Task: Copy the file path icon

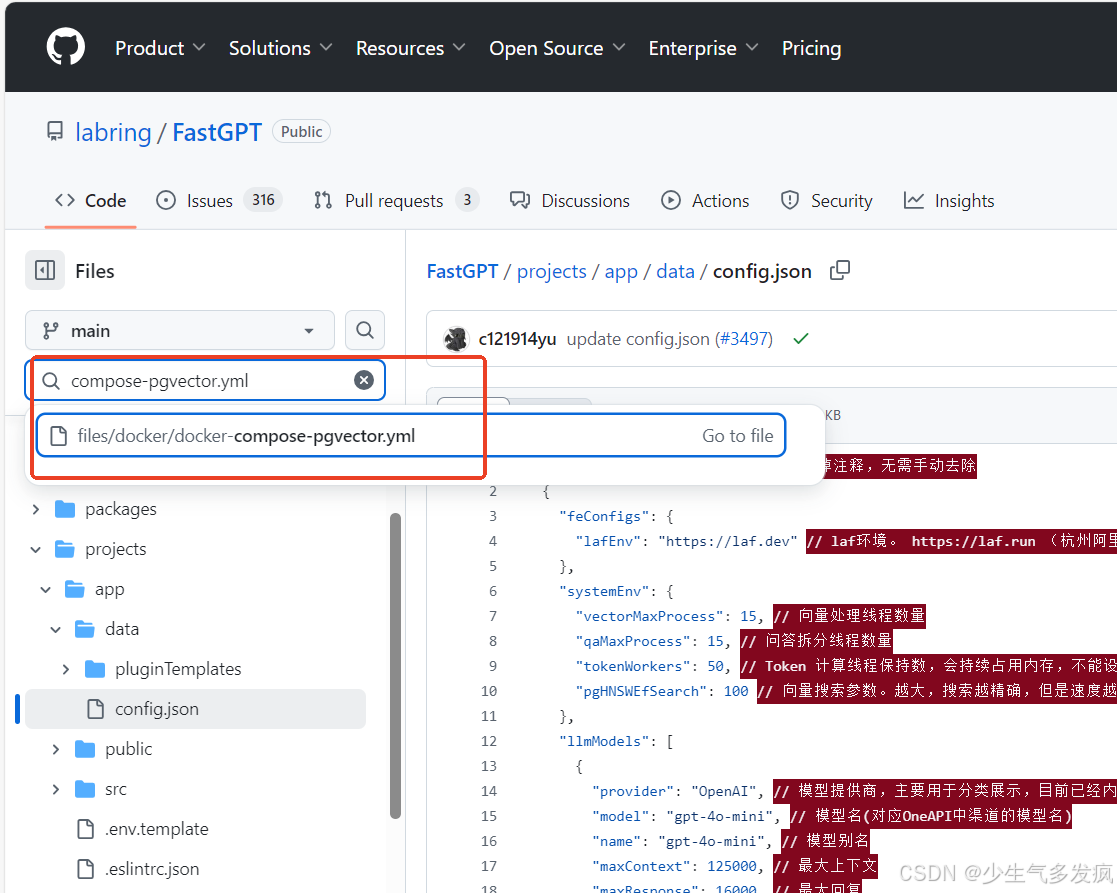Action: 840,271
